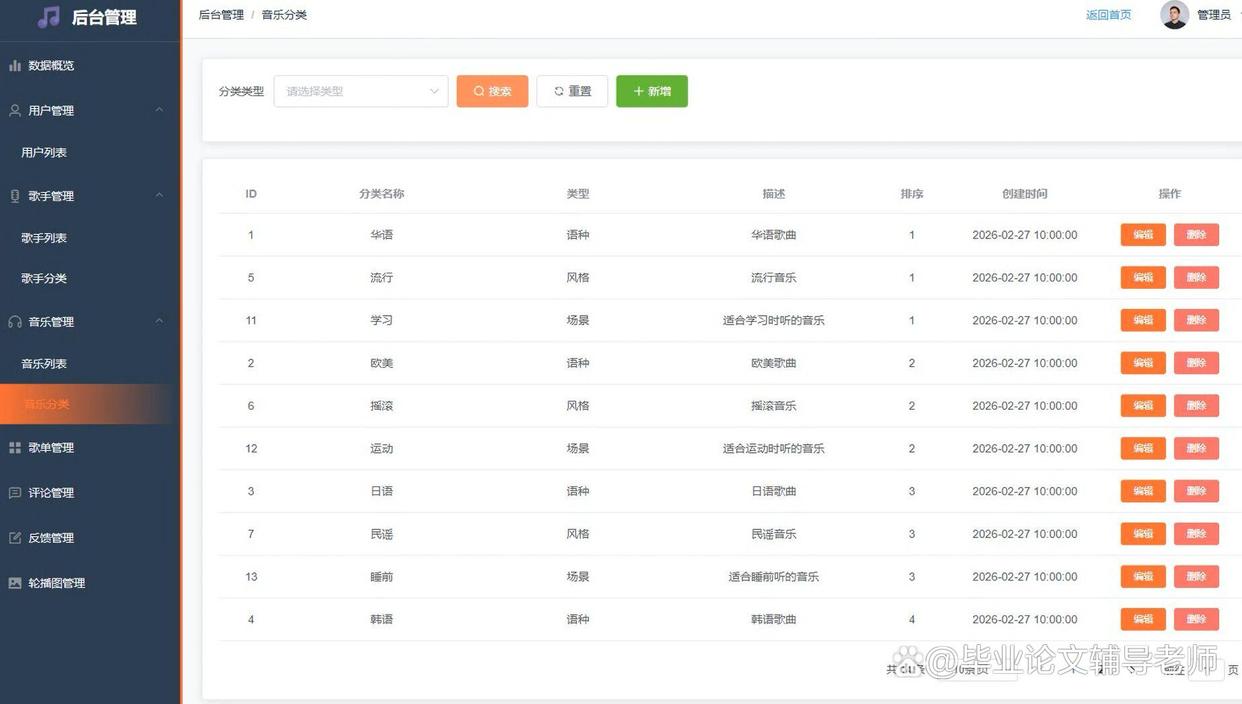Screen dimensions: 1242x704
Task: Edit the 学习 category row
Action: [x=1143, y=320]
